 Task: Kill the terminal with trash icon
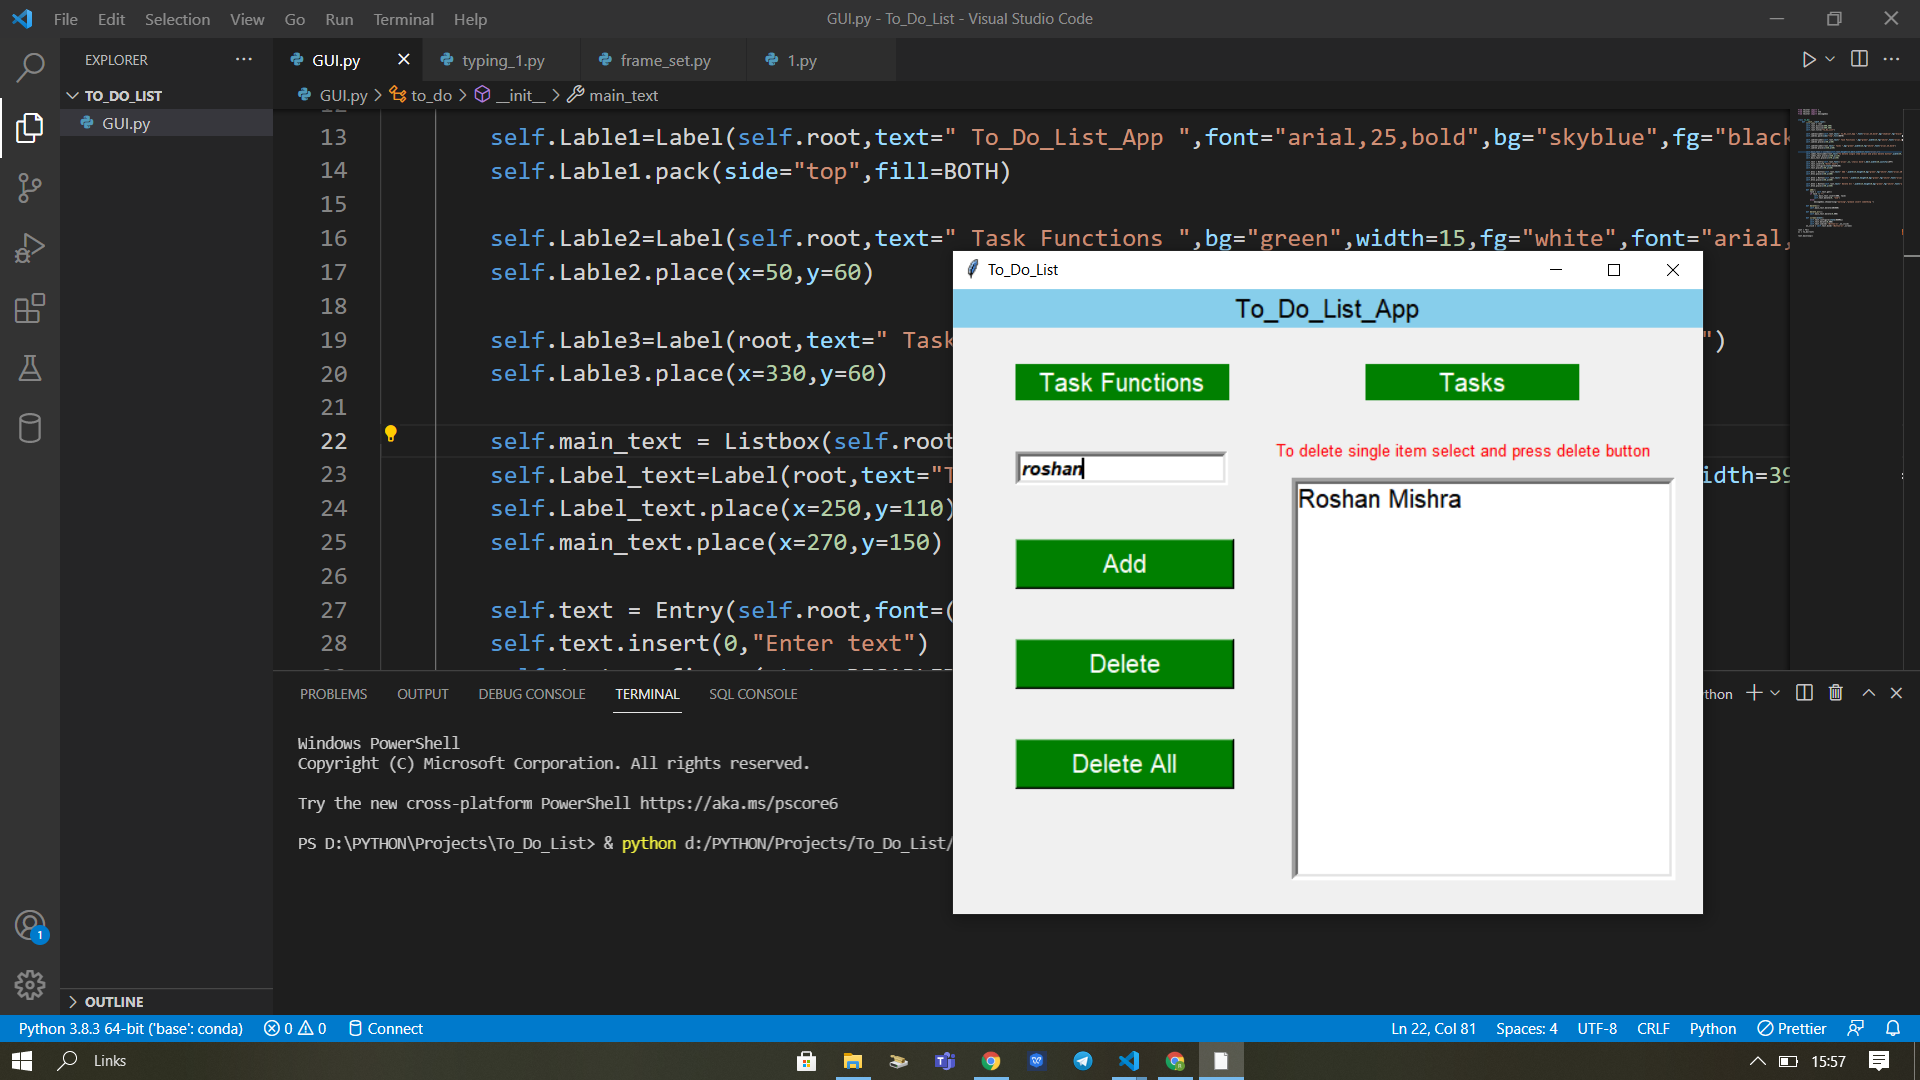coord(1835,693)
